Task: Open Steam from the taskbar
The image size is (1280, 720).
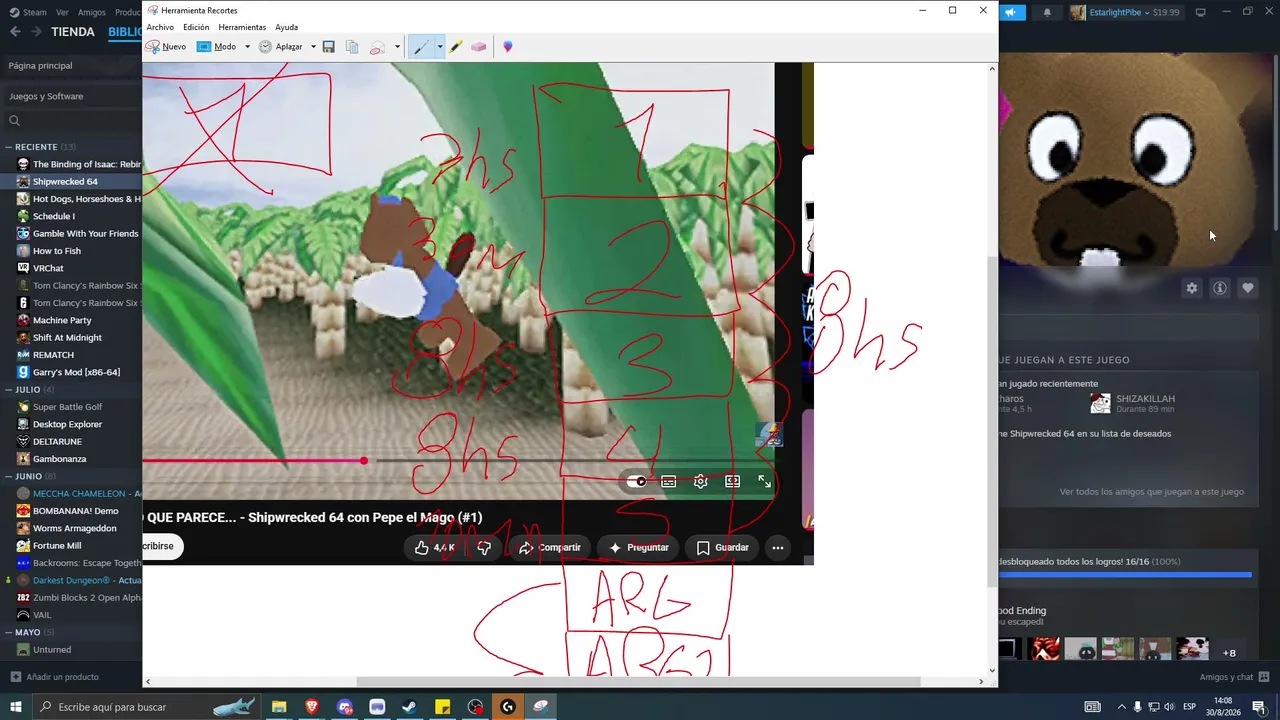Action: tap(409, 707)
